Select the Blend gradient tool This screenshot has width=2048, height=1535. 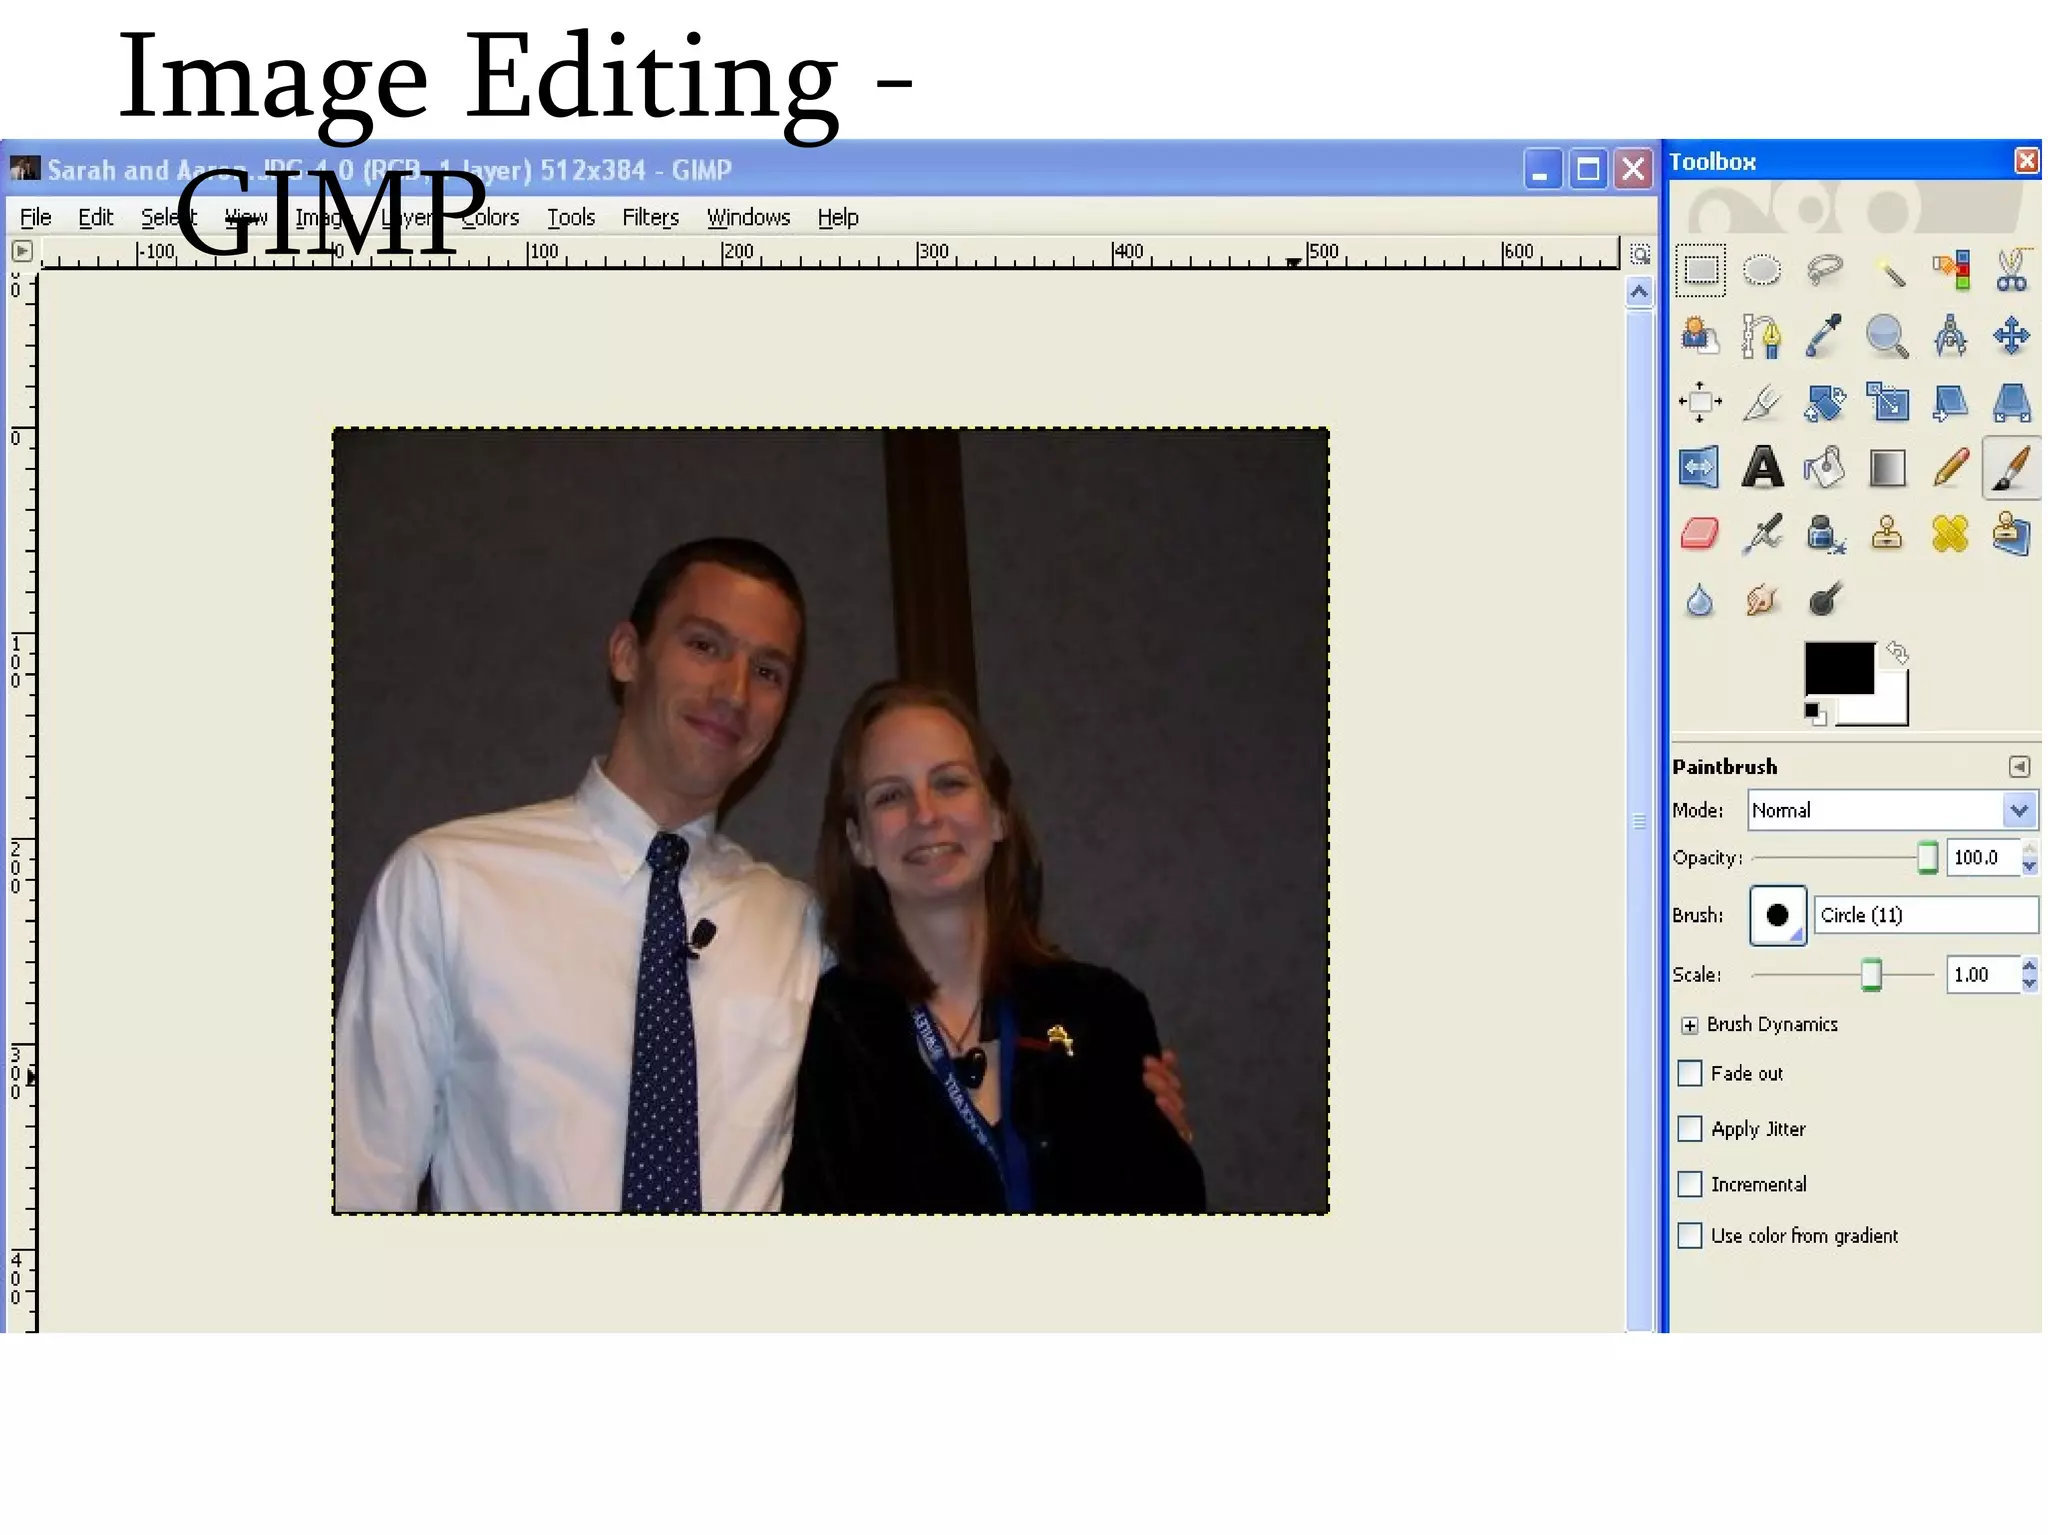pyautogui.click(x=1888, y=468)
